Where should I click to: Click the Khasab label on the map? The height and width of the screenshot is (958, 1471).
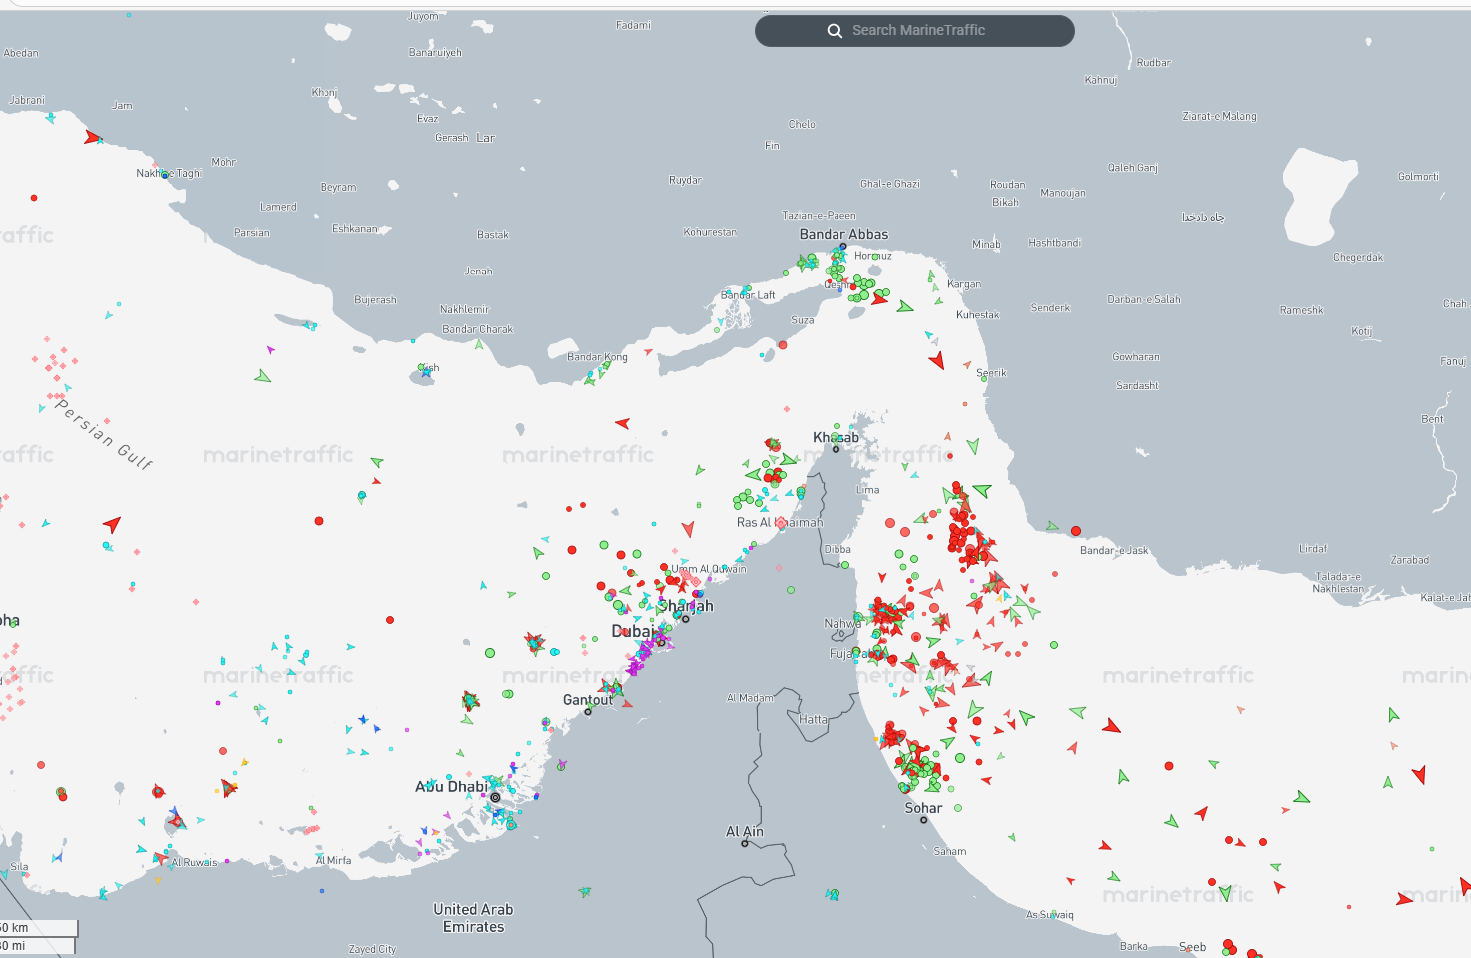(x=836, y=437)
